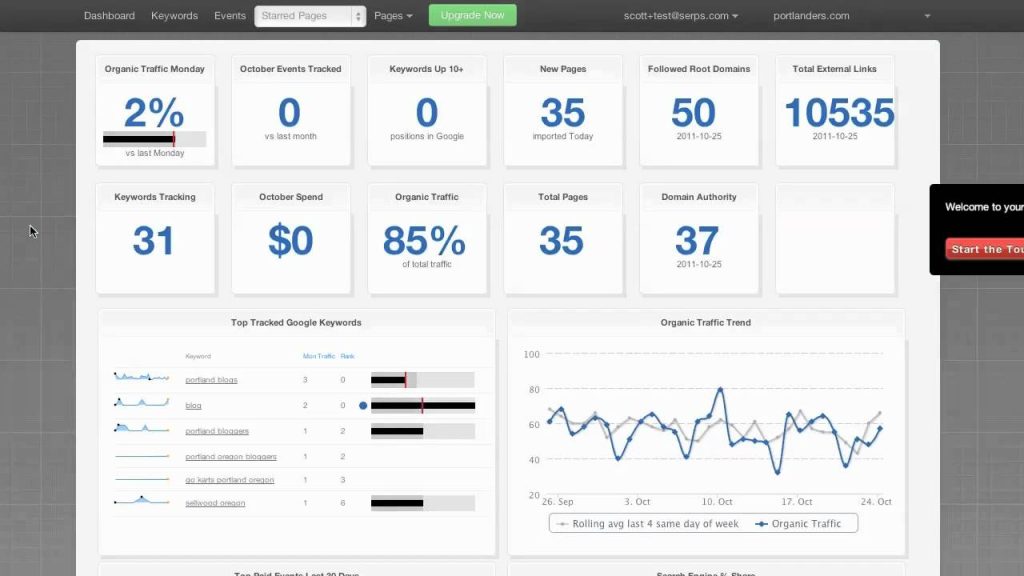Click the Domain Authority 37 value
This screenshot has height=576, width=1024.
[x=697, y=241]
